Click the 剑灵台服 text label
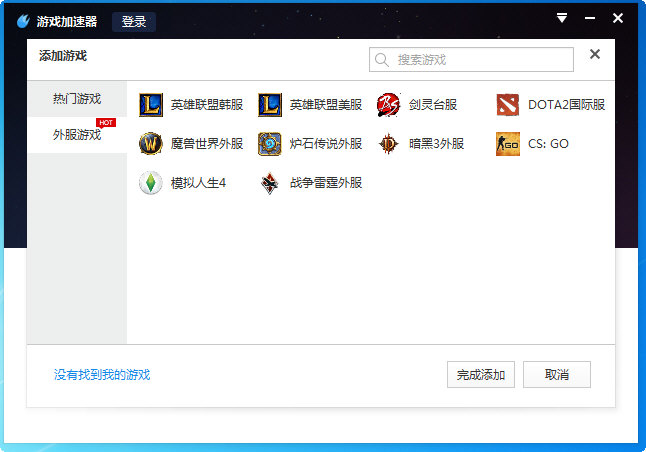The image size is (646, 452). pos(433,105)
